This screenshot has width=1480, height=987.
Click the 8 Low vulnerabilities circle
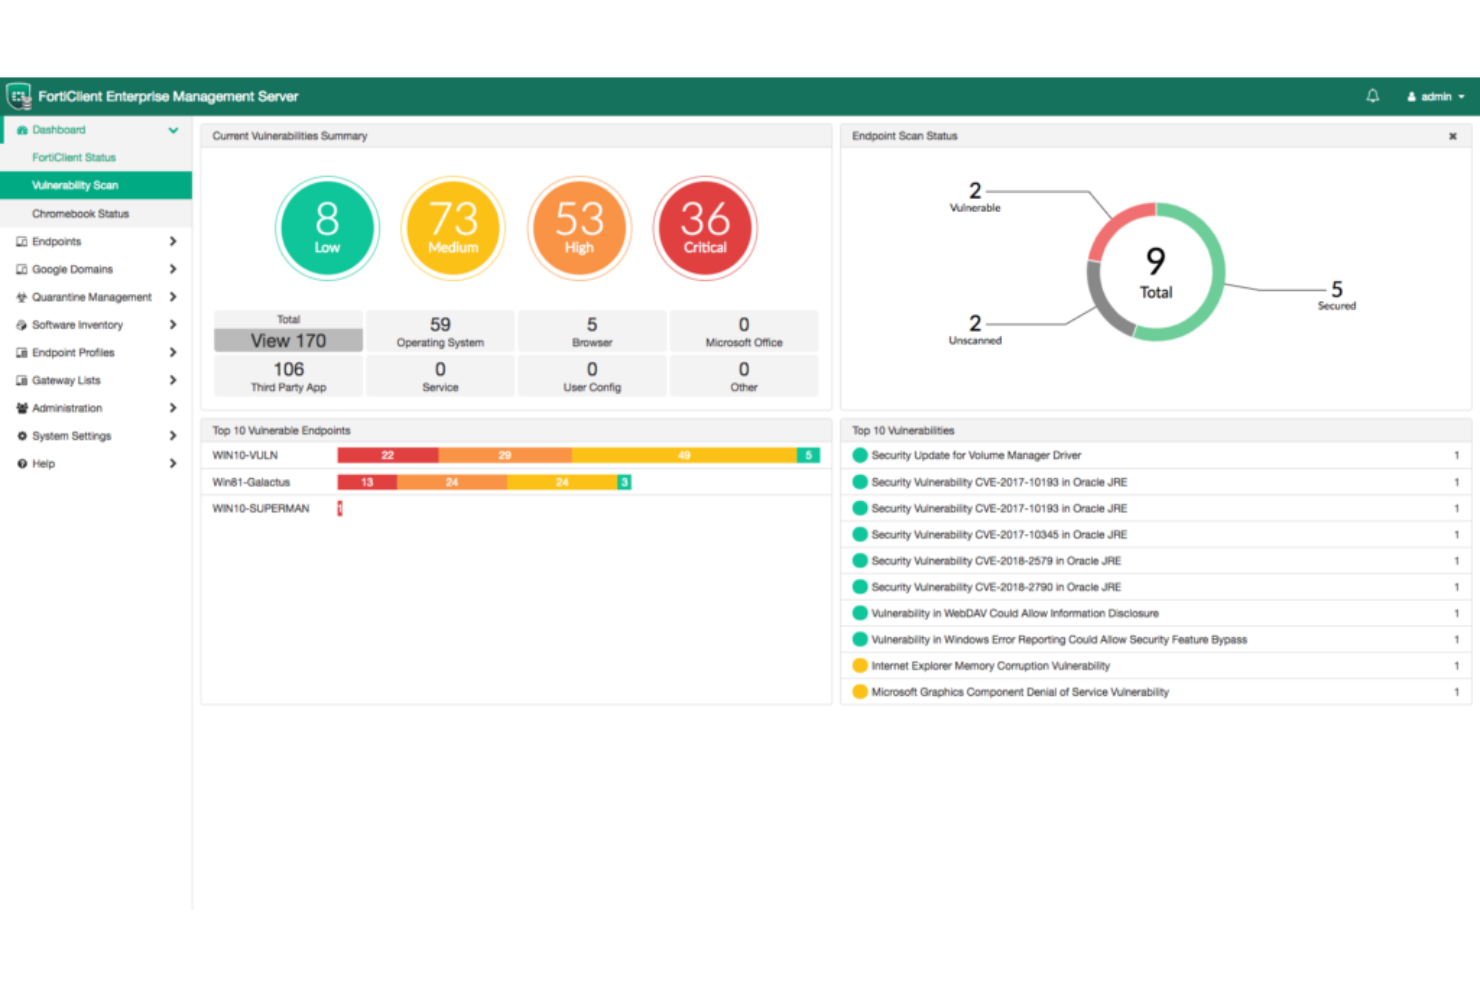click(327, 228)
